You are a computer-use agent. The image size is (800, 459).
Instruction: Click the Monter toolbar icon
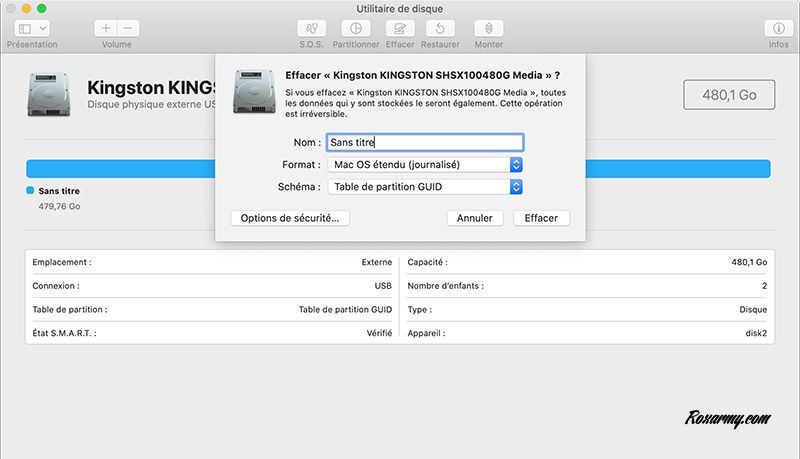pyautogui.click(x=488, y=29)
